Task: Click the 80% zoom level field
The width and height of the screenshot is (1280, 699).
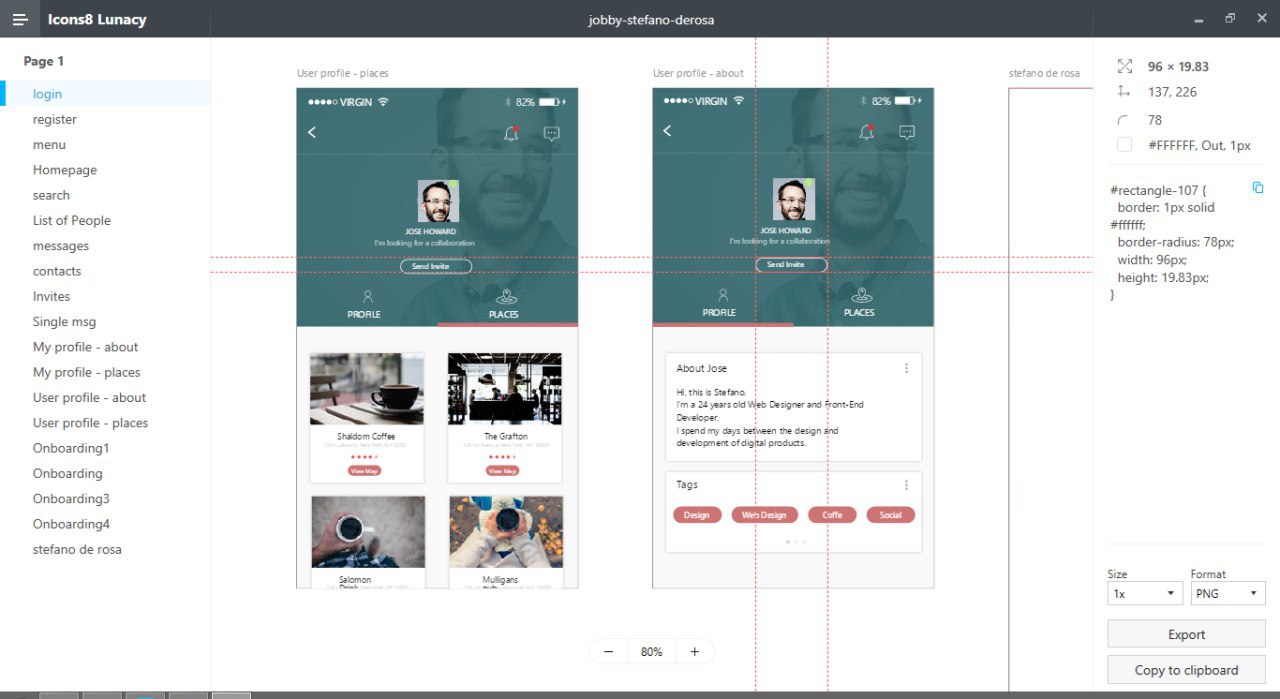Action: 652,652
